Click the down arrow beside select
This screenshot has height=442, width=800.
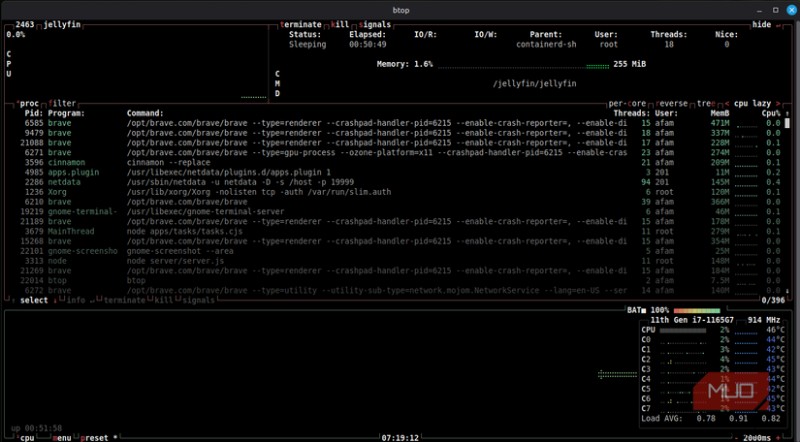click(x=55, y=300)
